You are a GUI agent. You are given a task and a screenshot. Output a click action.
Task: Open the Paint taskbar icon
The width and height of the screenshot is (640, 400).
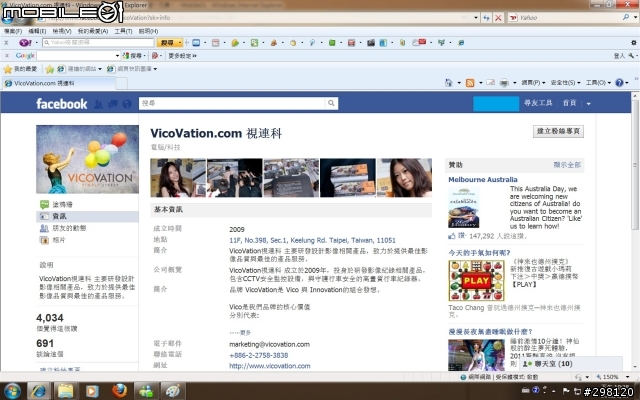point(173,391)
